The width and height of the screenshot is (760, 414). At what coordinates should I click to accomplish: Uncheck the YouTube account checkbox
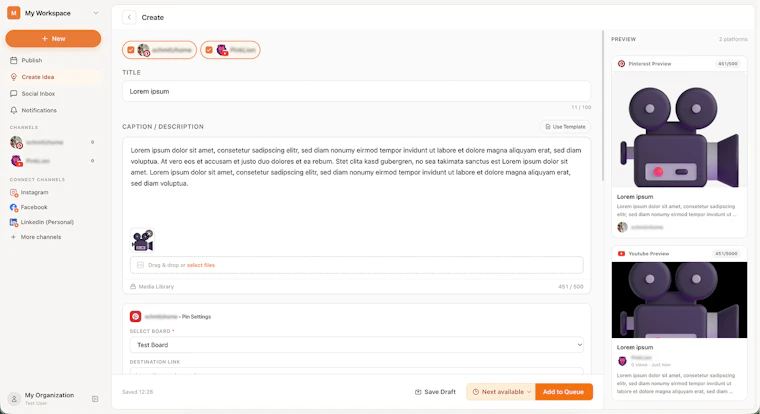209,50
